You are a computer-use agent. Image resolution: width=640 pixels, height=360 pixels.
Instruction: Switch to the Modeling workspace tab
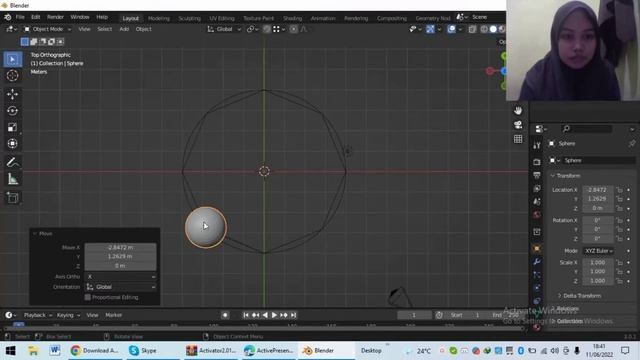point(159,18)
